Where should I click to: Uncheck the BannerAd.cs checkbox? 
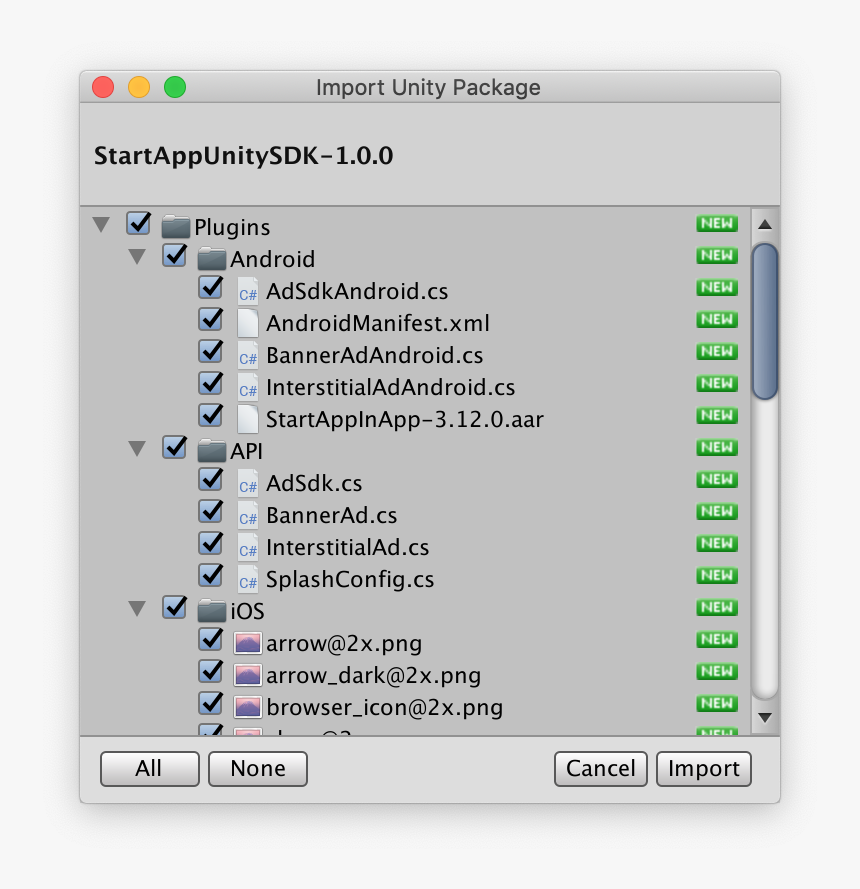click(210, 511)
